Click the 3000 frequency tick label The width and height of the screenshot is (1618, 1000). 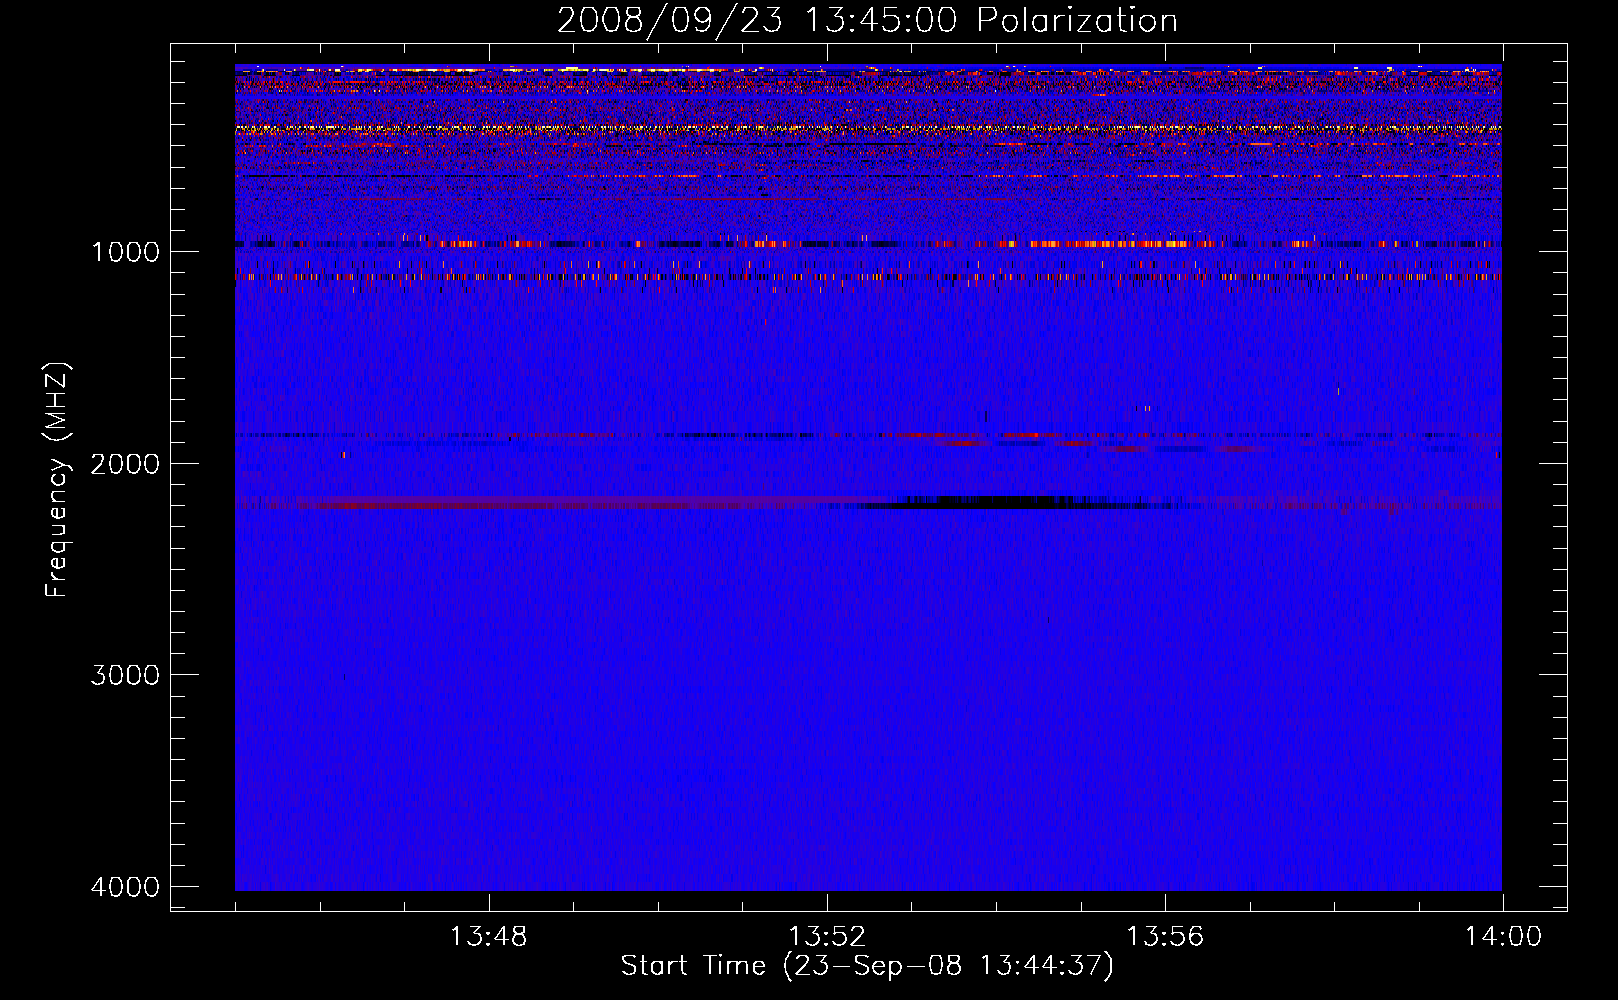[x=125, y=675]
